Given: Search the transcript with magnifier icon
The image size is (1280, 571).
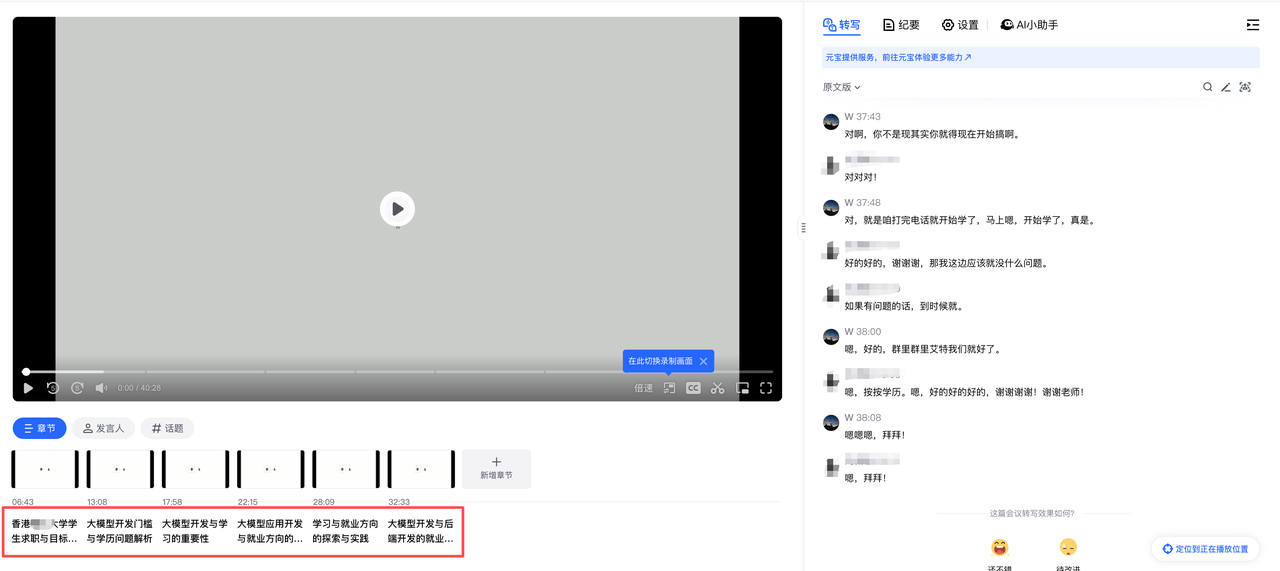Looking at the screenshot, I should tap(1207, 87).
